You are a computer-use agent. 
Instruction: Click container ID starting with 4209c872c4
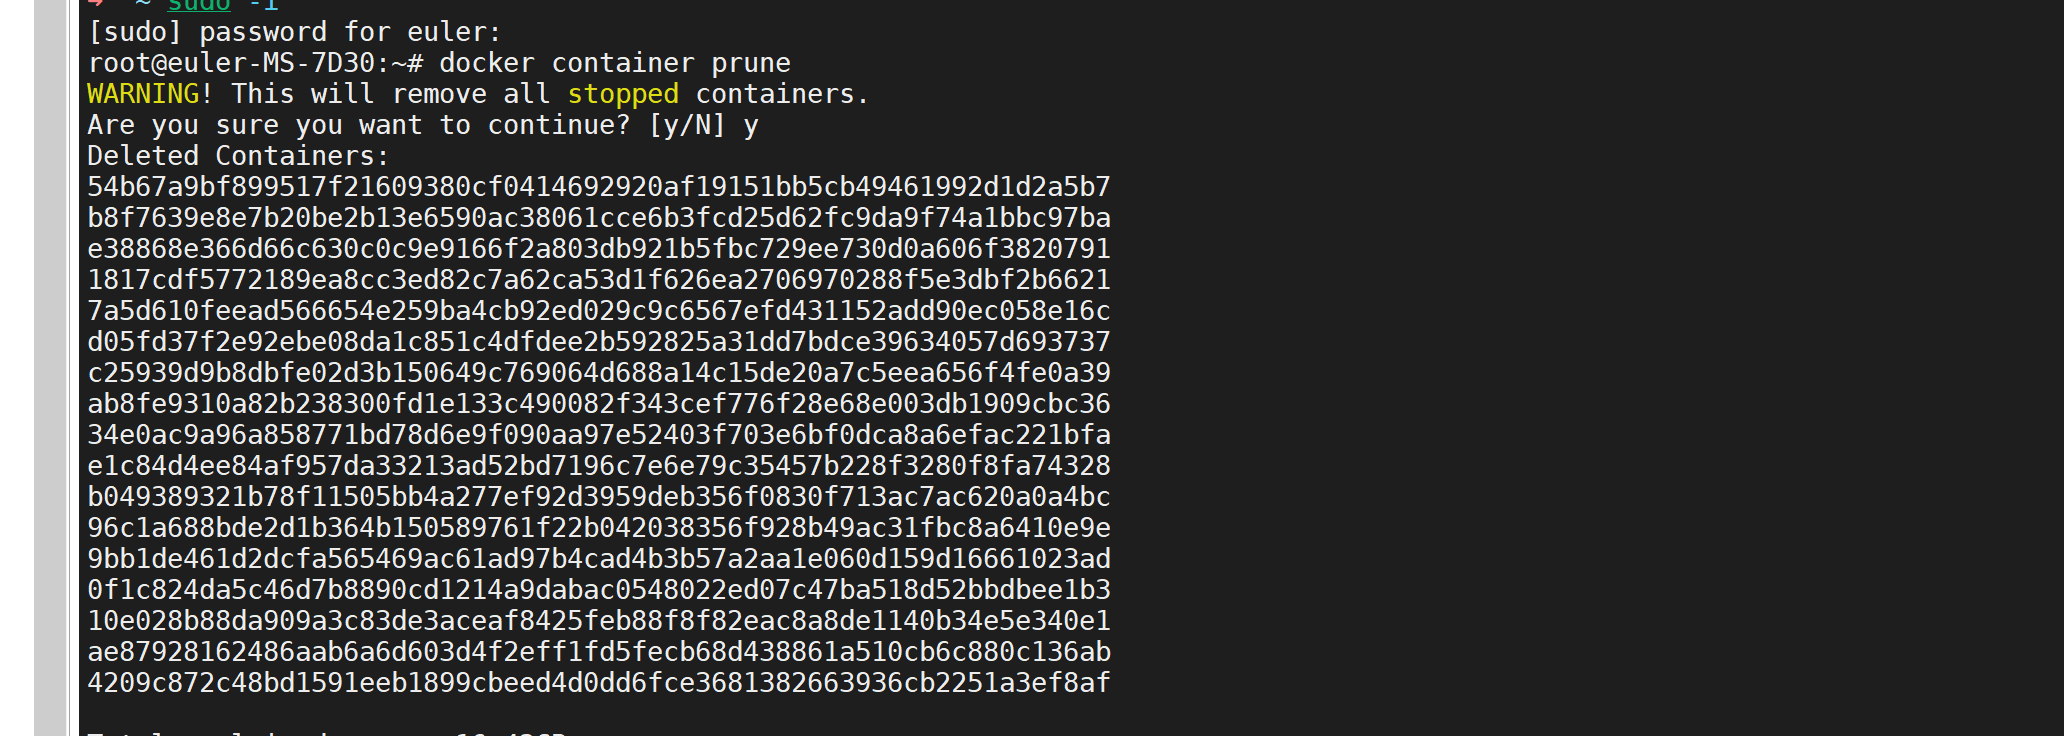coord(598,683)
